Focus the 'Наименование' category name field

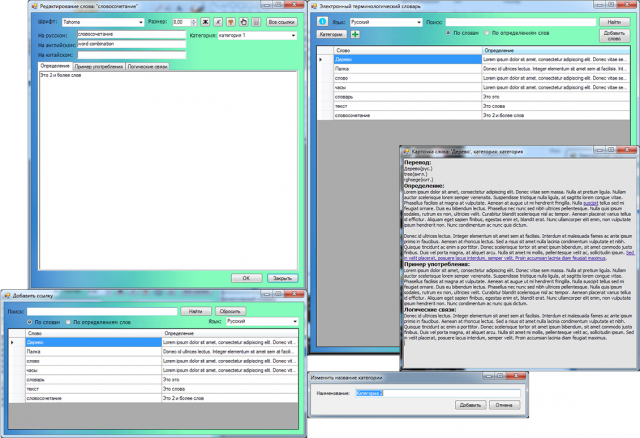(x=438, y=393)
